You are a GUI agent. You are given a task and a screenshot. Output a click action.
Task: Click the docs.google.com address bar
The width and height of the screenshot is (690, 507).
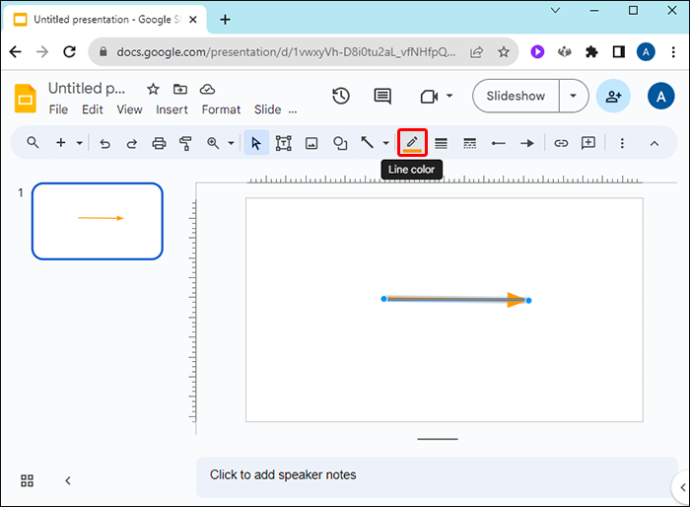click(286, 52)
